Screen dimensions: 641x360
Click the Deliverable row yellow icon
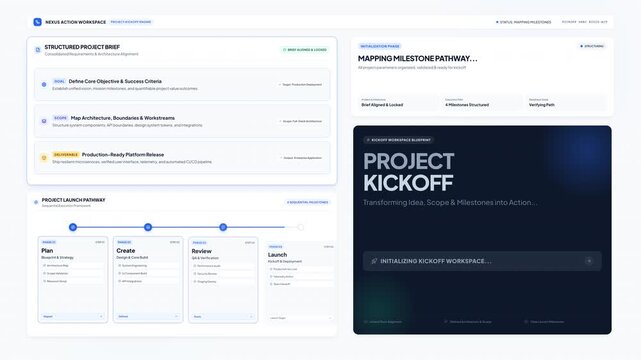[44, 158]
